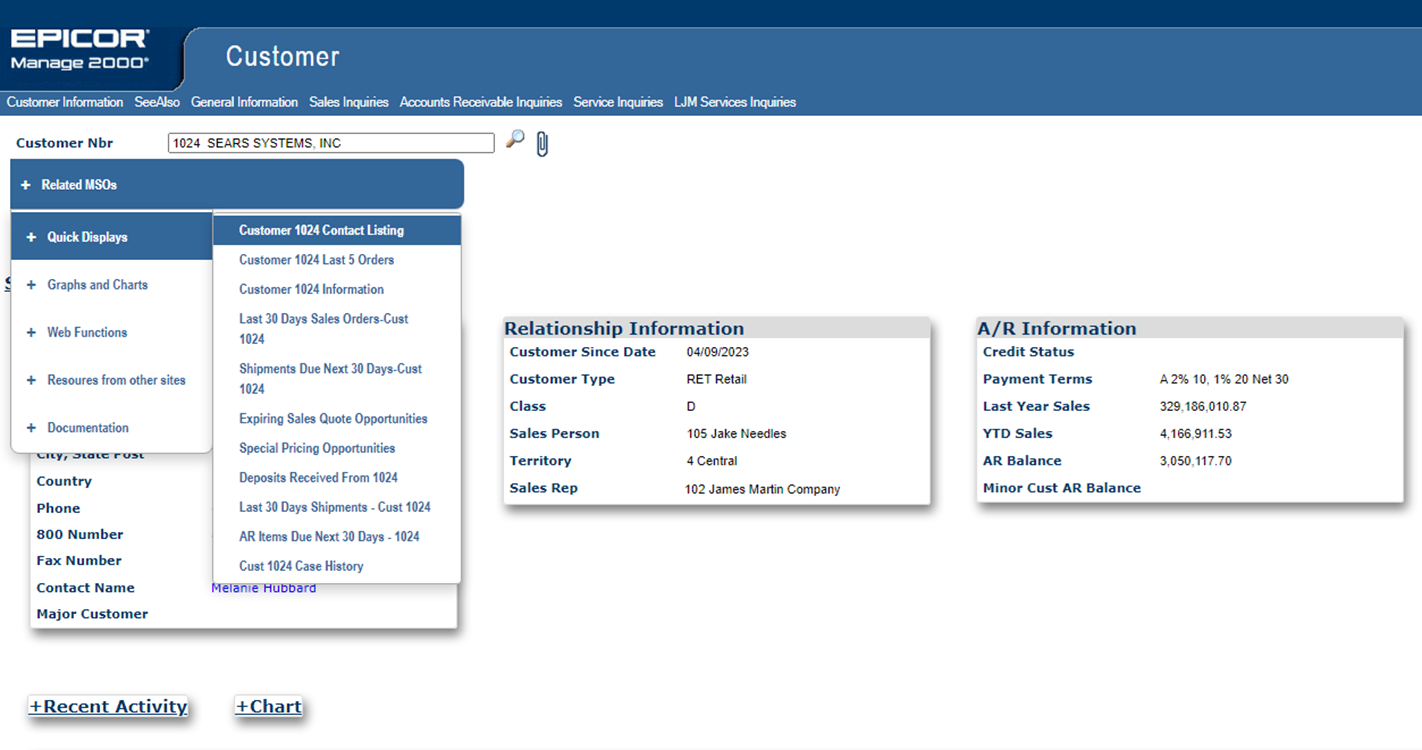
Task: Open the Customer Information menu
Action: (x=65, y=102)
